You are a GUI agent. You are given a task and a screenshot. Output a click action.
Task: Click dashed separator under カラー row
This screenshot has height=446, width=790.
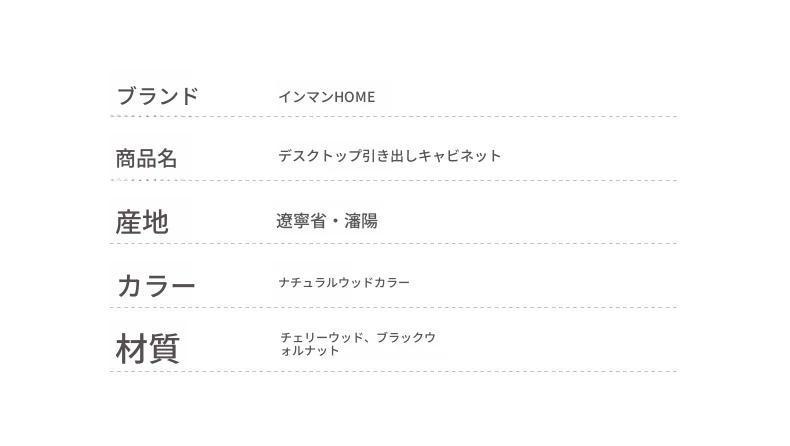pos(393,307)
